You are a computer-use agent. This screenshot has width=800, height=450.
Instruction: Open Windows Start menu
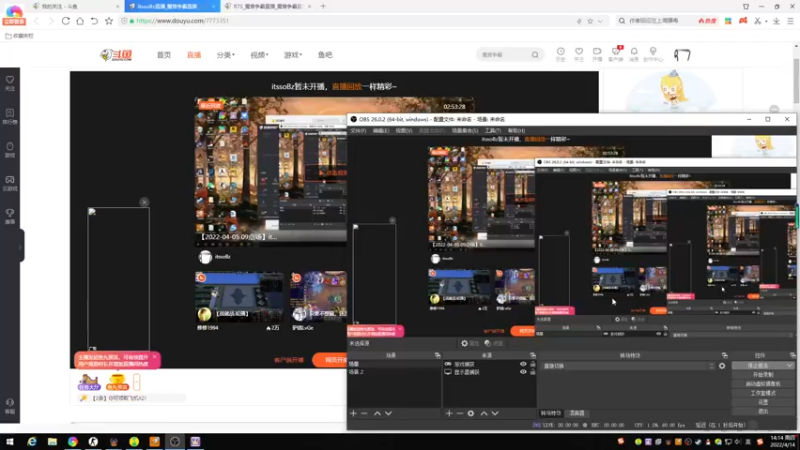(10, 442)
